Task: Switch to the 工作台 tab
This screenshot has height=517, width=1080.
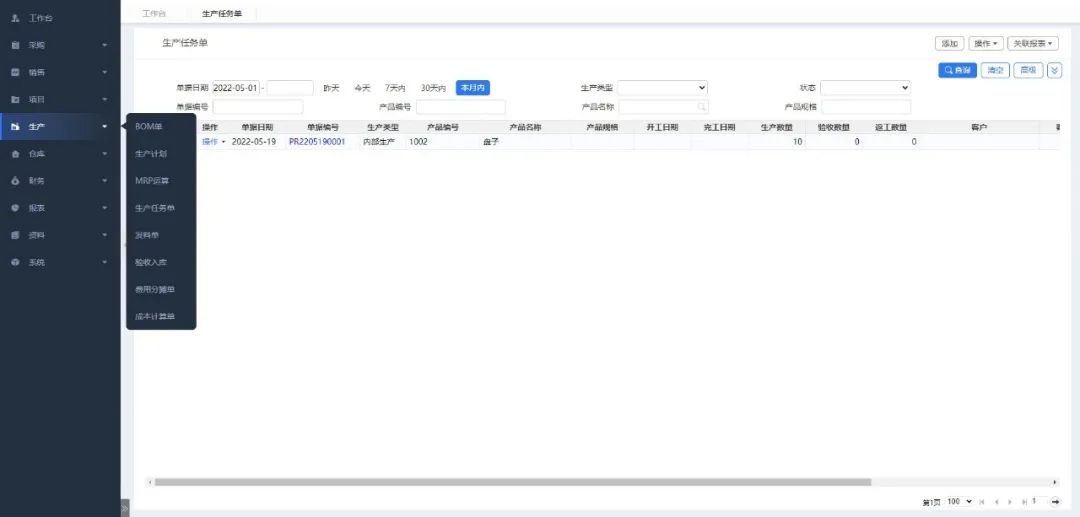Action: (154, 13)
